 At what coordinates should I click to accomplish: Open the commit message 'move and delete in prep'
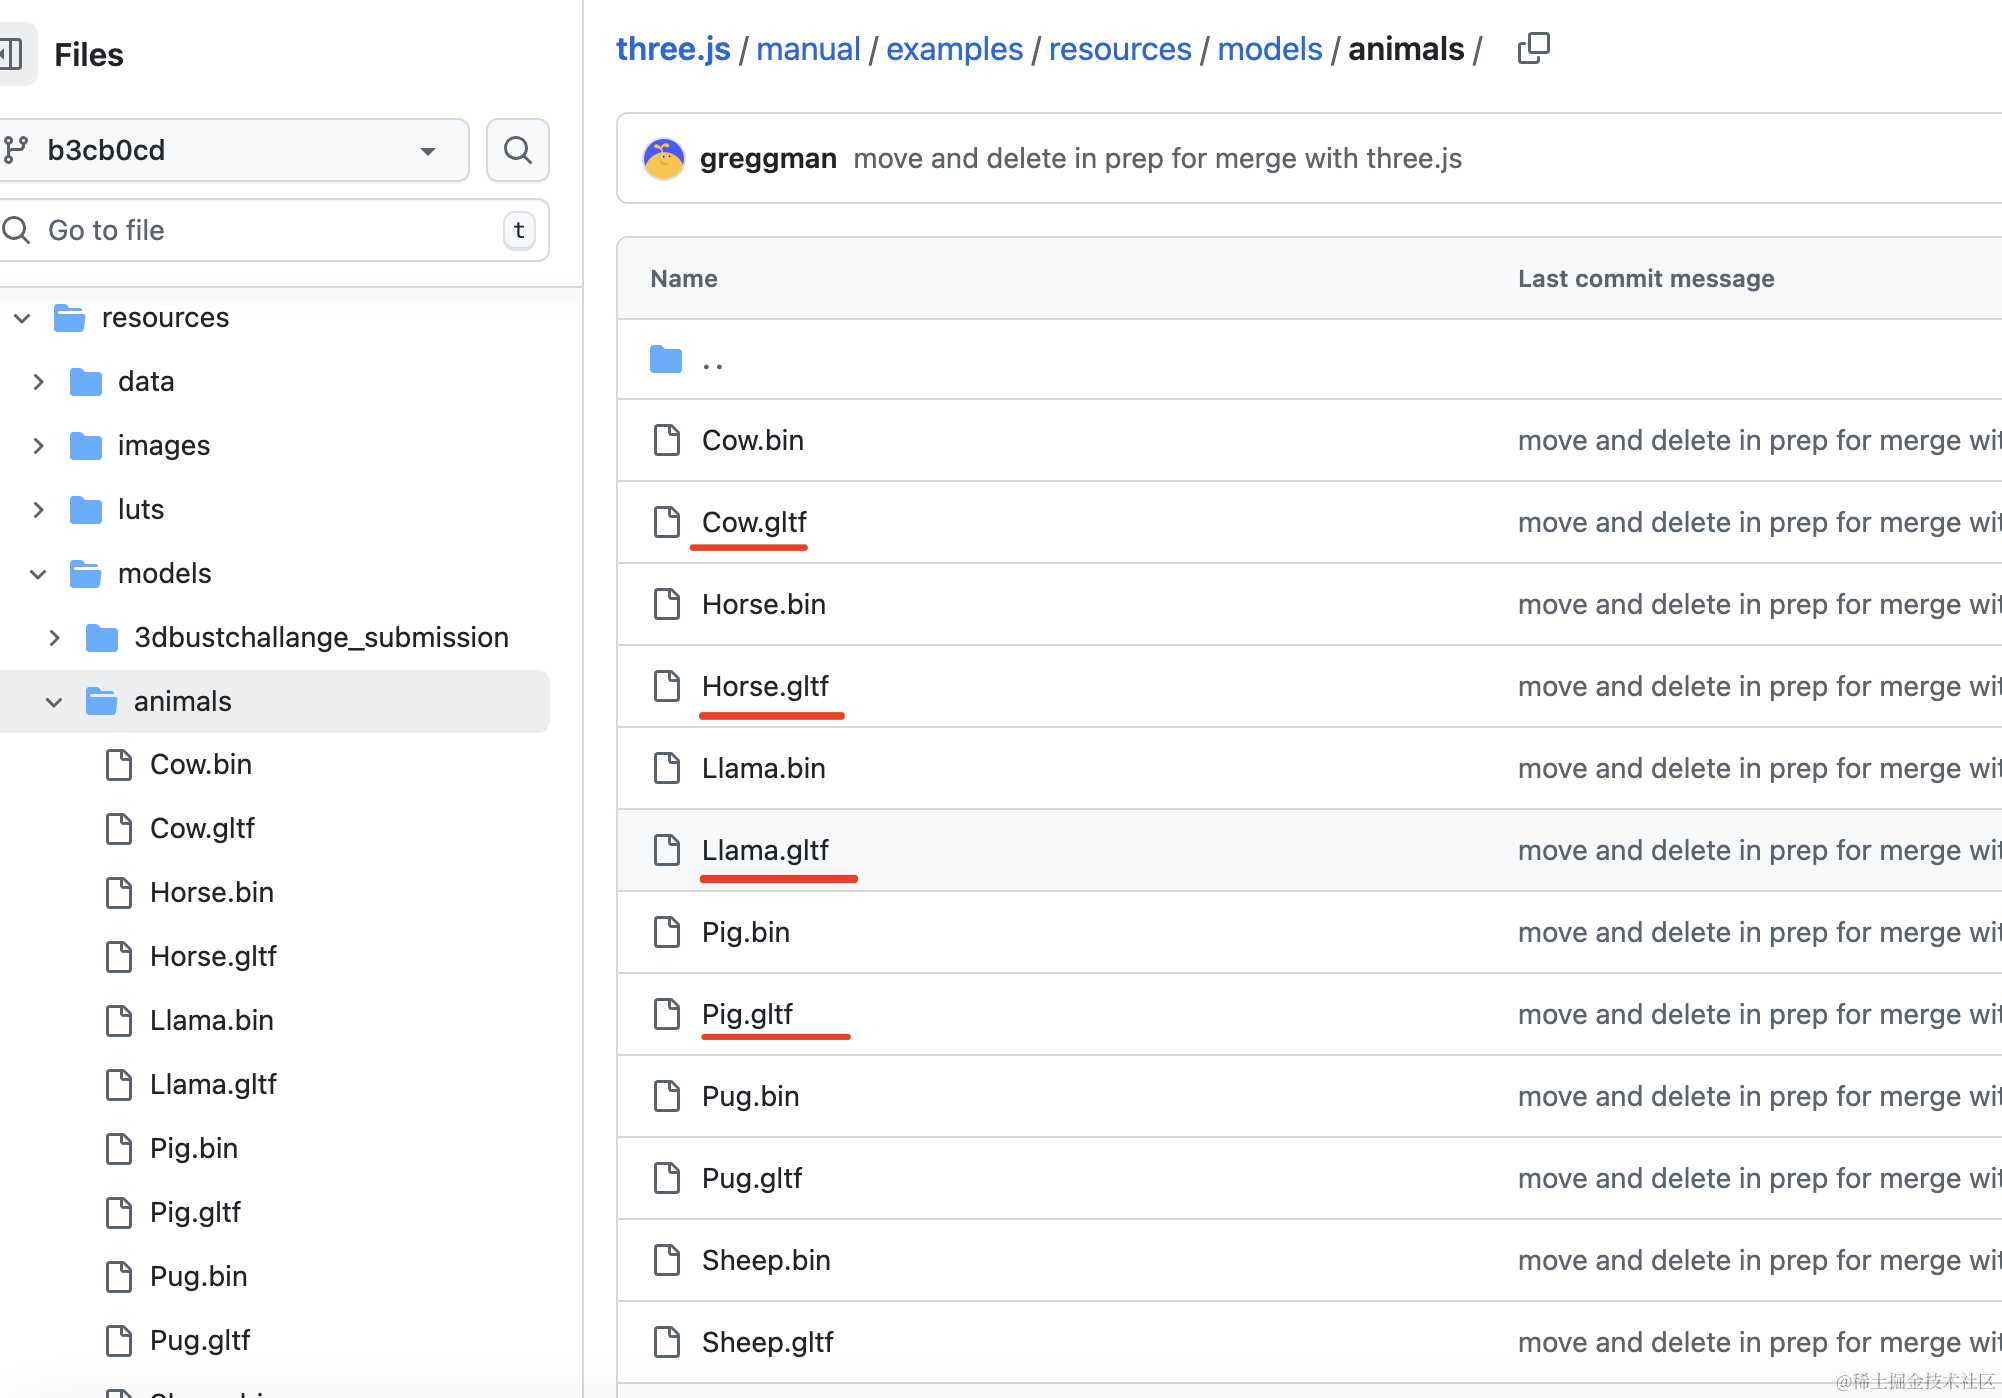[1157, 158]
